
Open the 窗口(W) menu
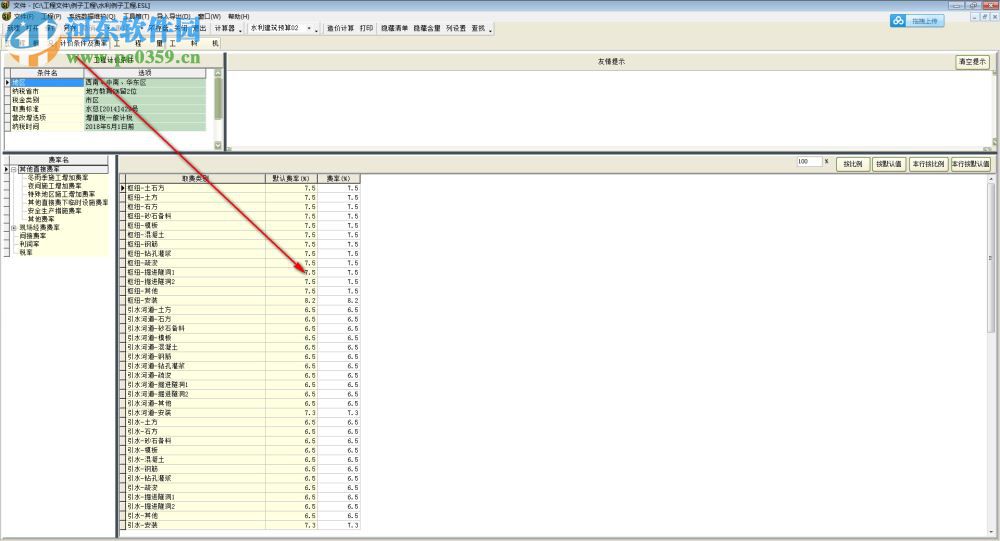click(x=209, y=17)
